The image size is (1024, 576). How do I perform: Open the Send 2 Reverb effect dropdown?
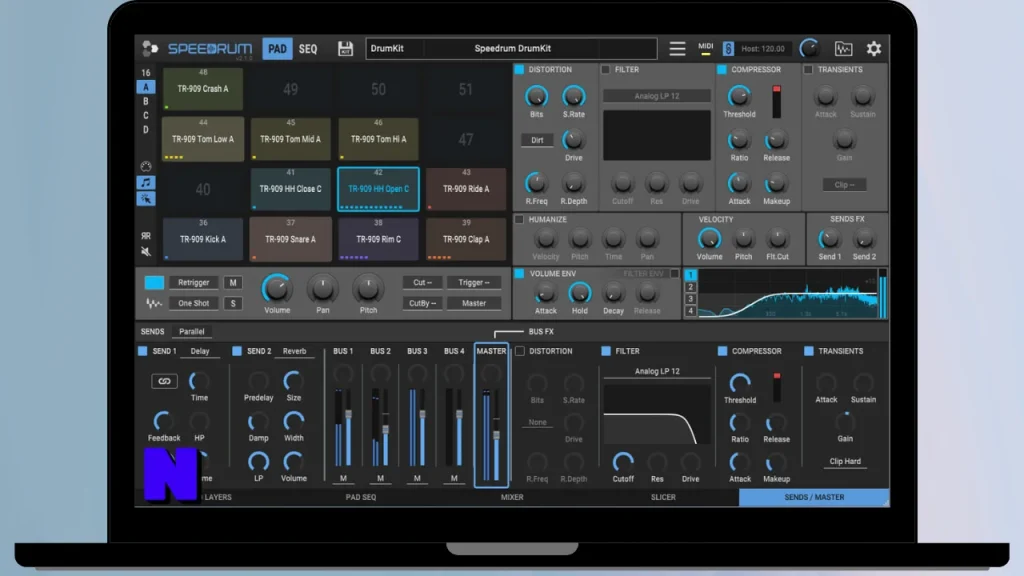tap(294, 351)
